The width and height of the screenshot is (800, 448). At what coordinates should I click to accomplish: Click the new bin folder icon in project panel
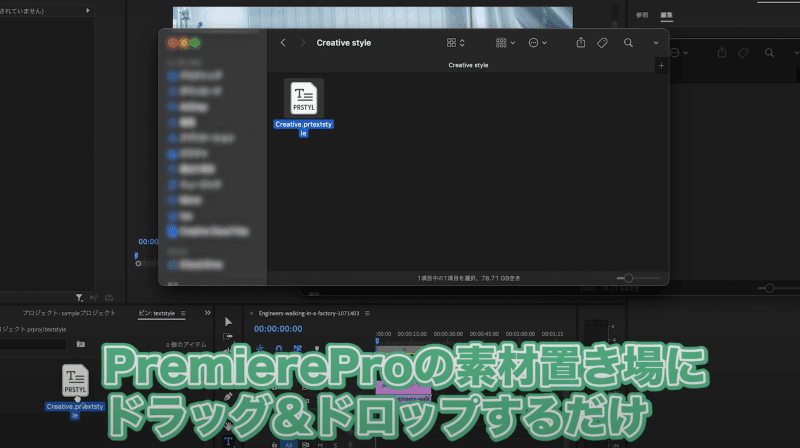(81, 344)
